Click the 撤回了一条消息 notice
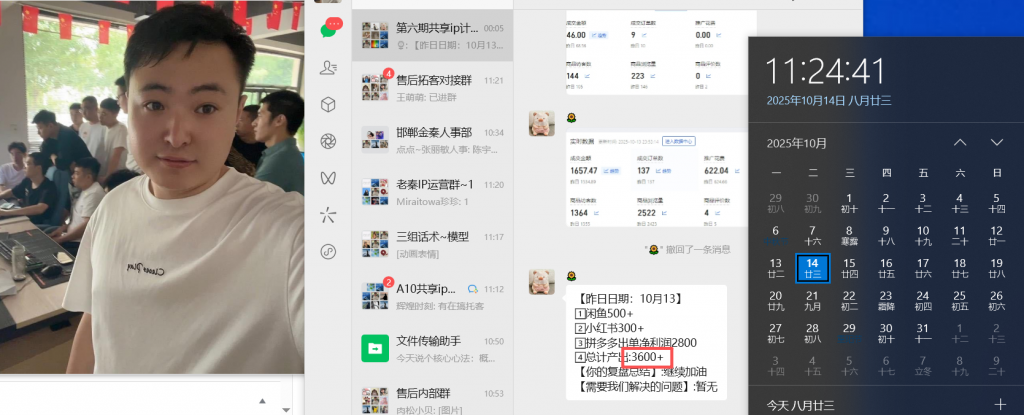The width and height of the screenshot is (1024, 415). click(688, 250)
